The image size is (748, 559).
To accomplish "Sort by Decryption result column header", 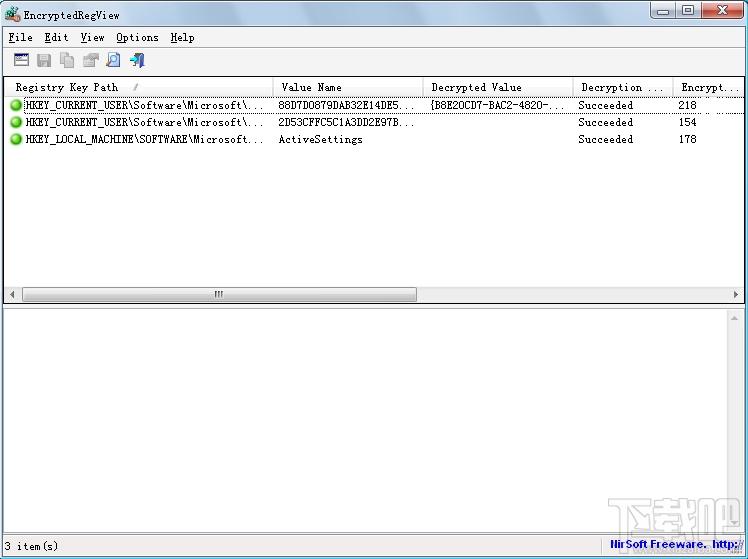I will [623, 87].
